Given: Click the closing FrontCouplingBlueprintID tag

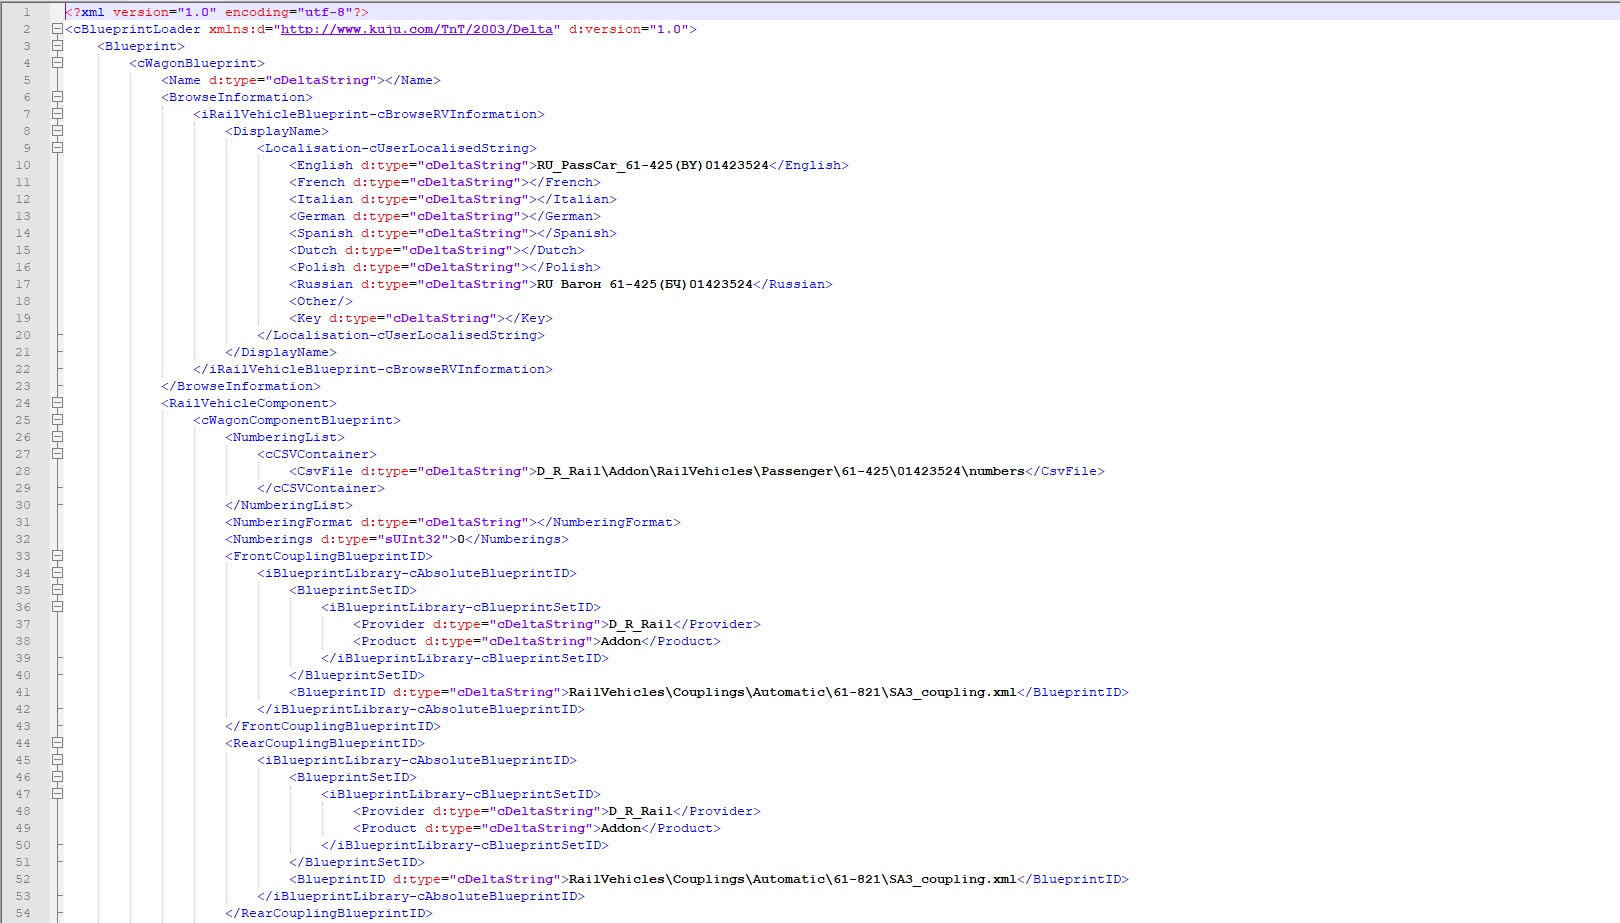Looking at the screenshot, I should pos(333,726).
